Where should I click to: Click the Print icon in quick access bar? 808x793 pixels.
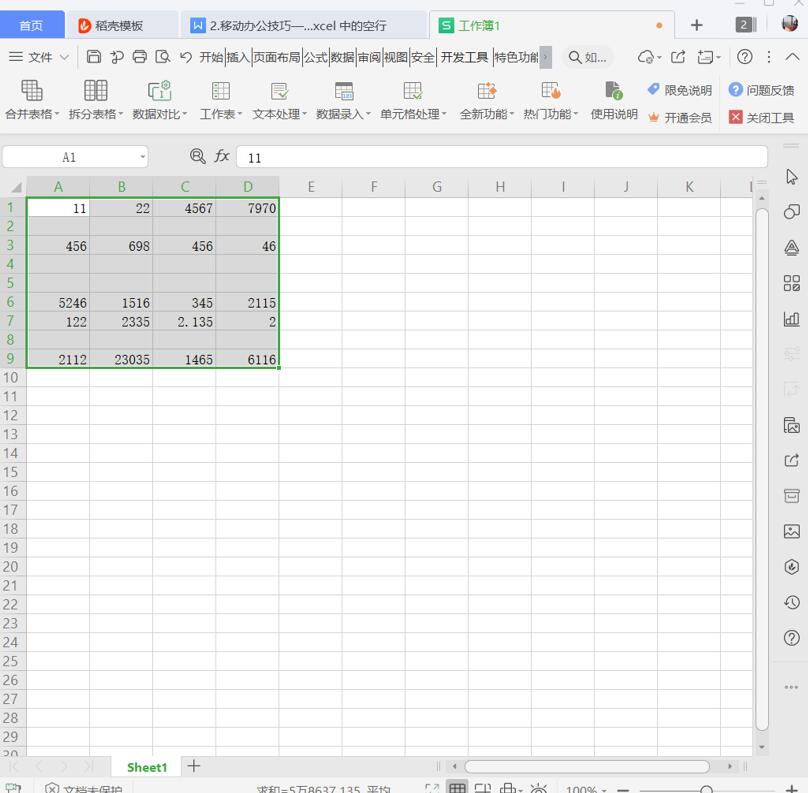click(x=140, y=57)
